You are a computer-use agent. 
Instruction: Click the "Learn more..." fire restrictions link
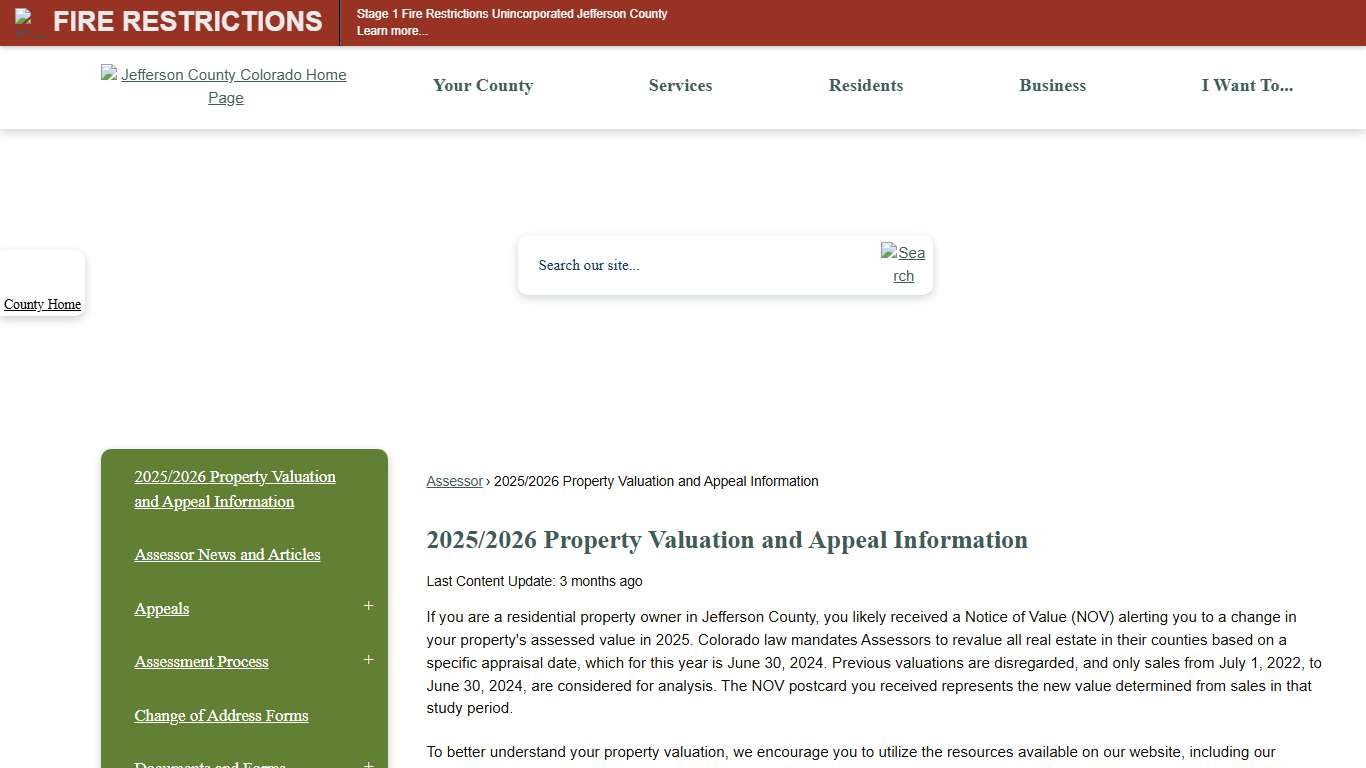(x=392, y=31)
